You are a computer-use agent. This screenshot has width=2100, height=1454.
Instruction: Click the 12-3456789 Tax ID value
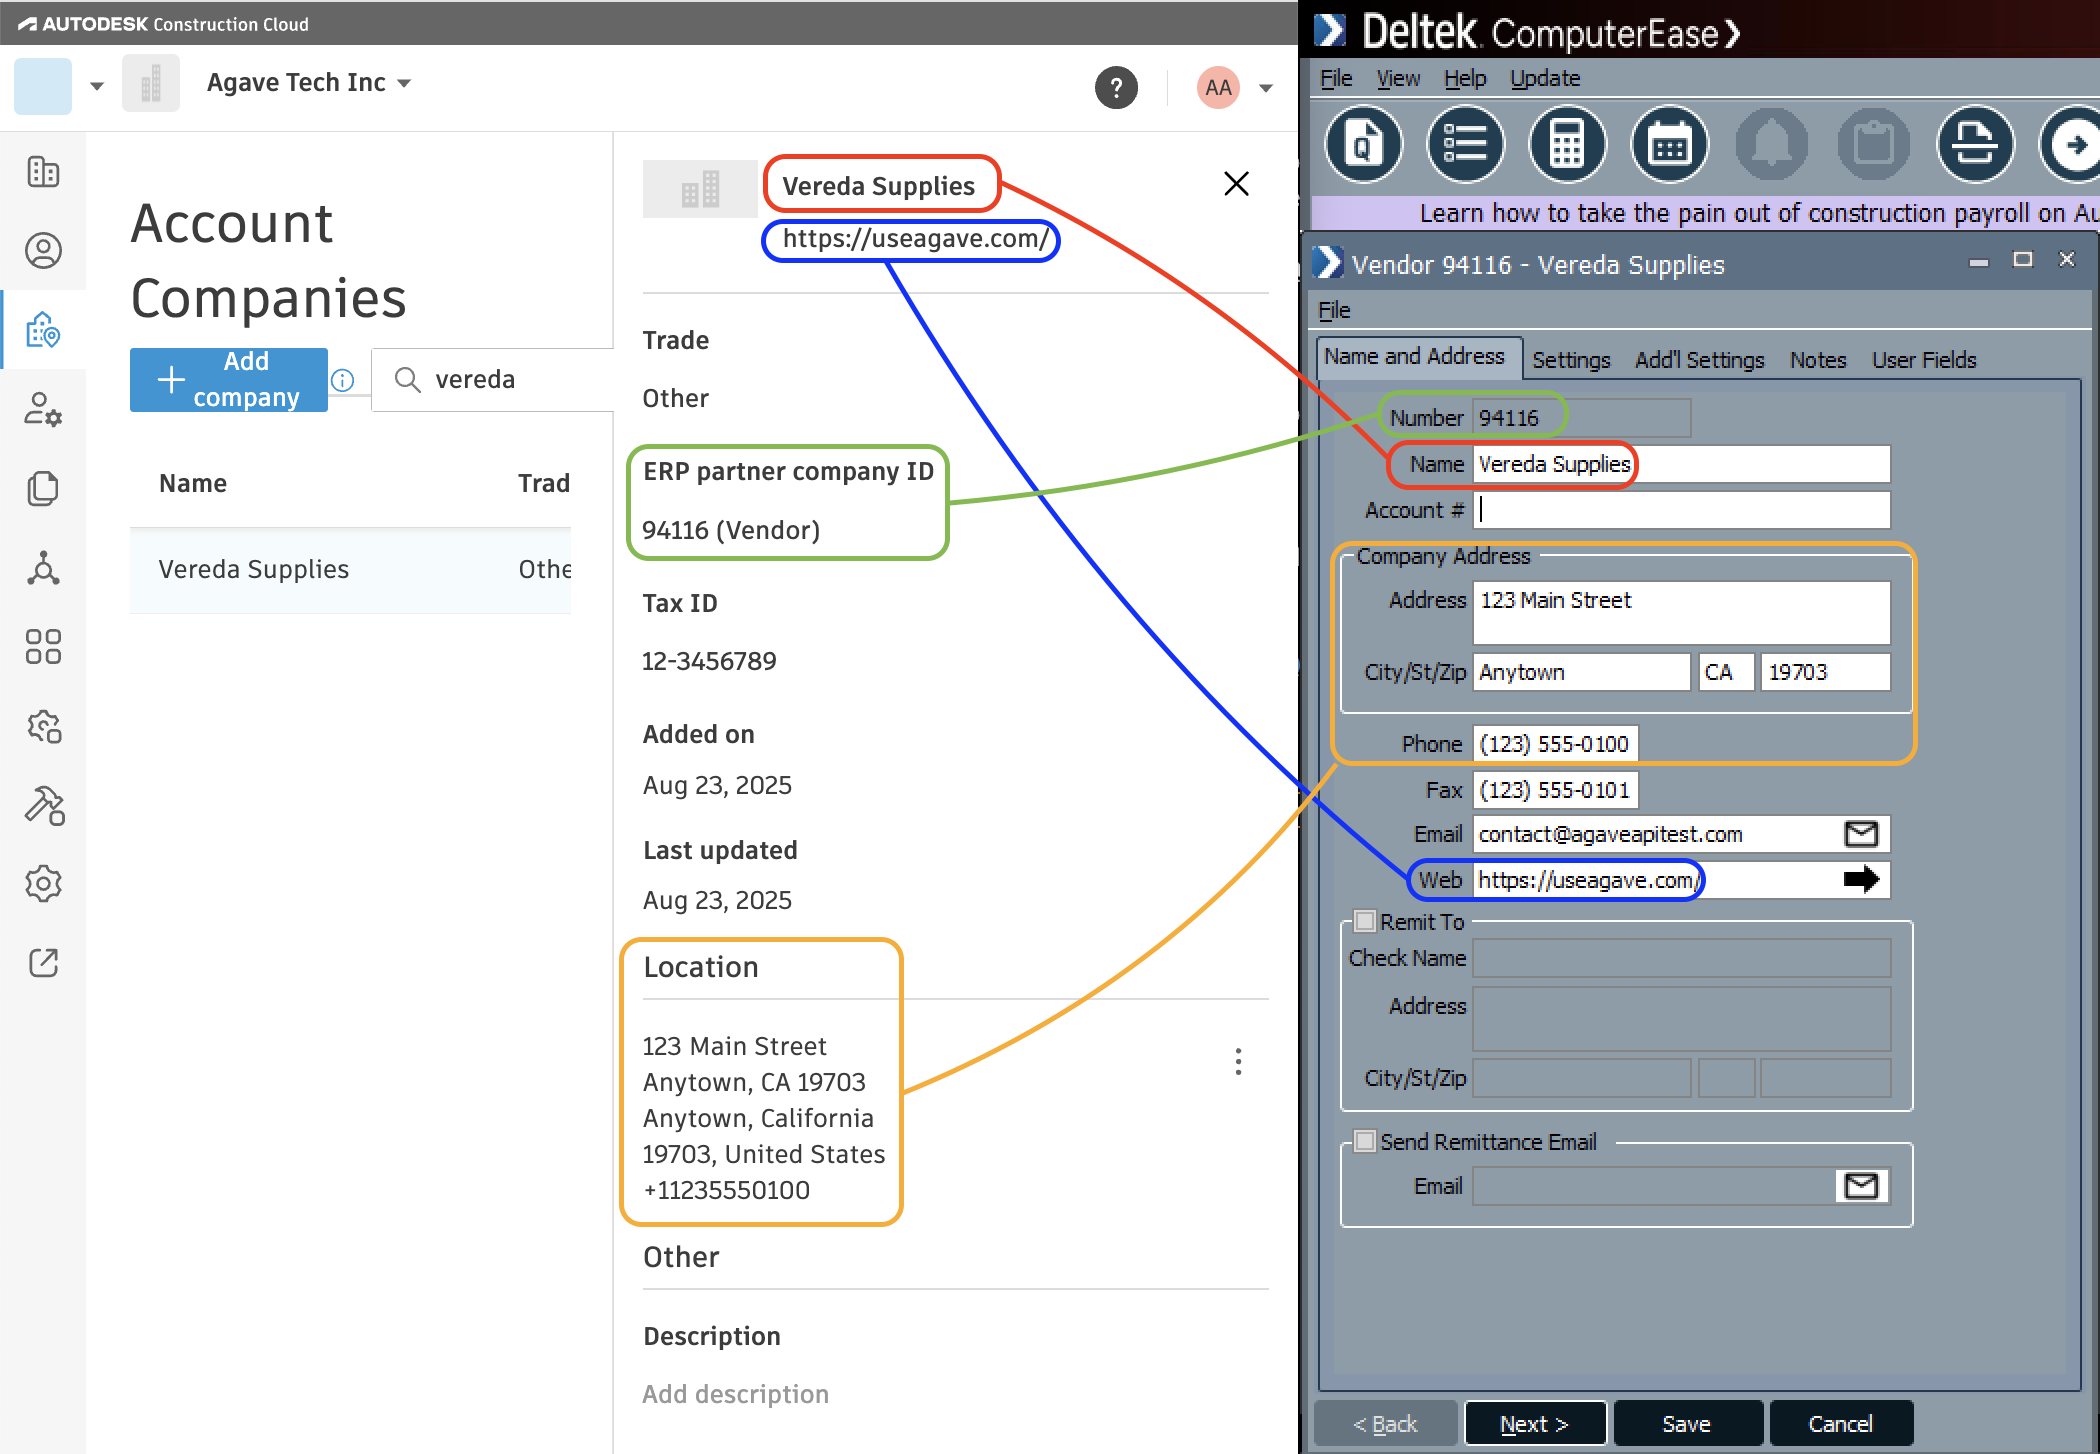click(x=709, y=661)
